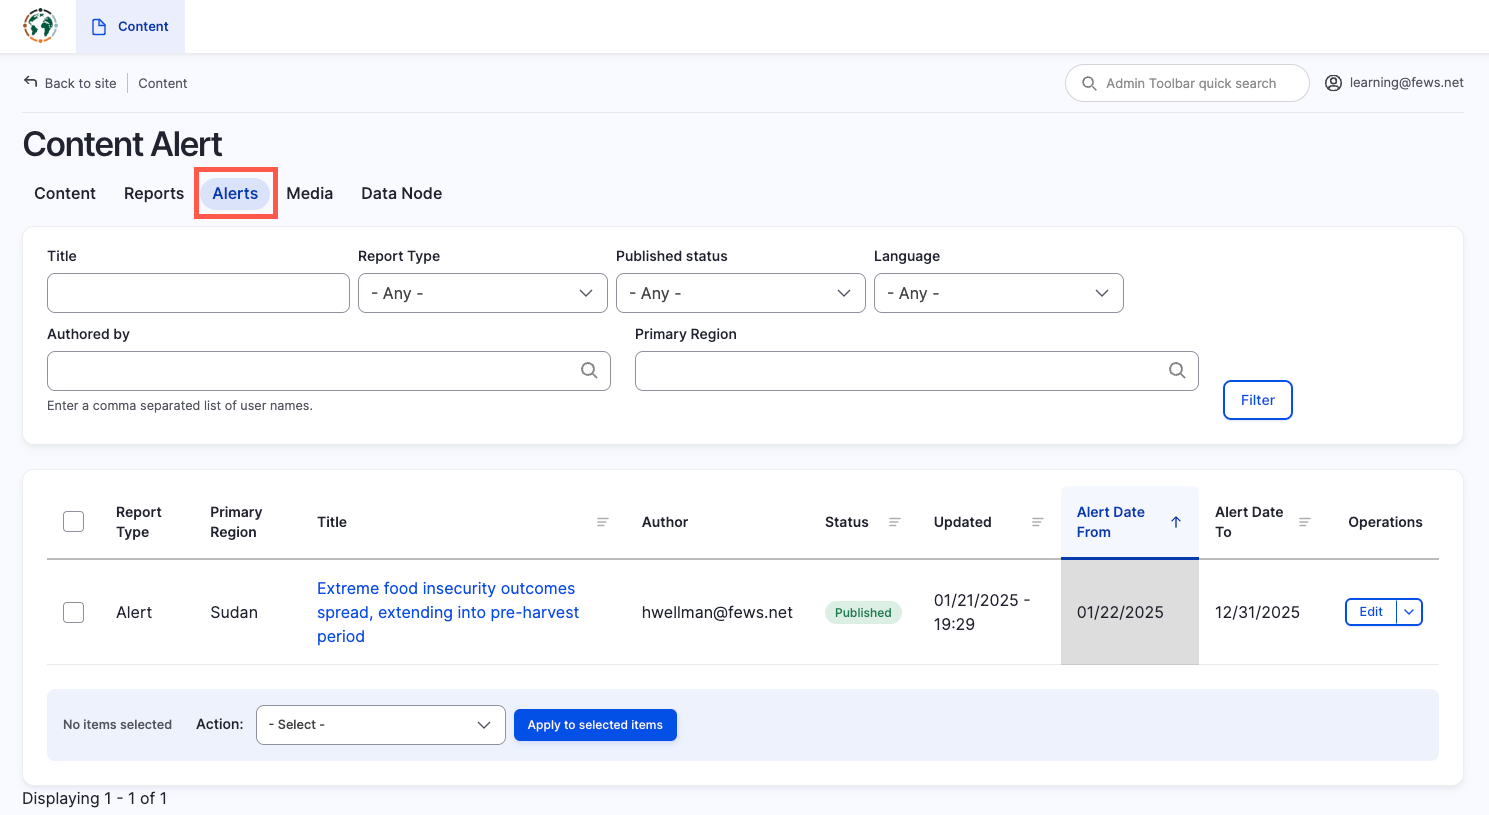The image size is (1489, 815).
Task: Click the sort icon beside Updated column
Action: click(1038, 522)
